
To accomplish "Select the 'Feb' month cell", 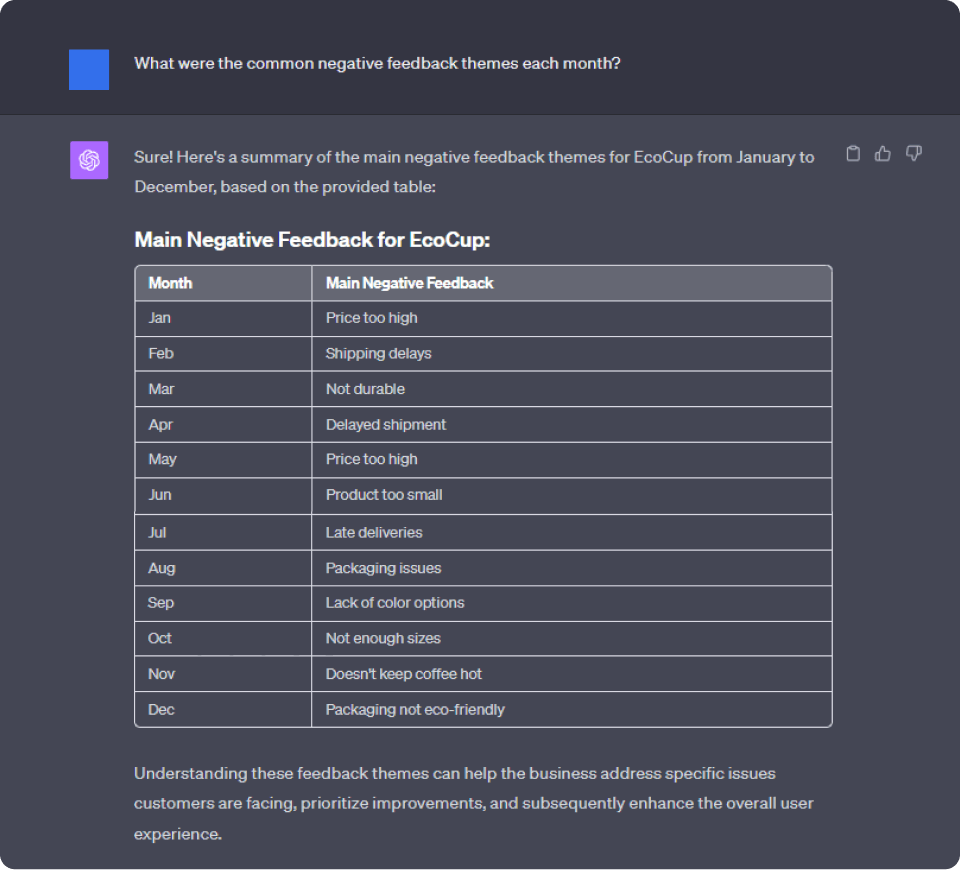I will tap(223, 354).
